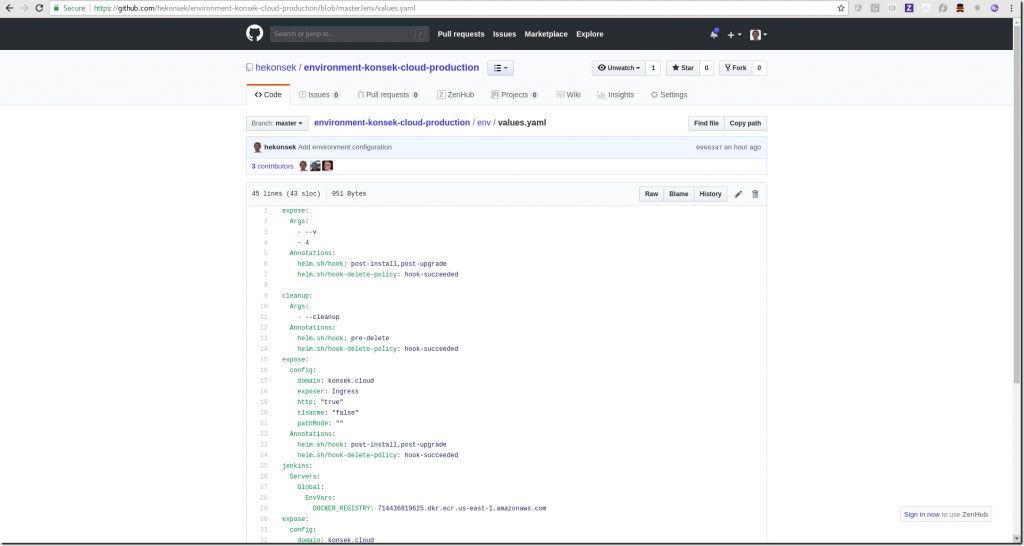
Task: Open the 3 contributors link
Action: tap(272, 167)
